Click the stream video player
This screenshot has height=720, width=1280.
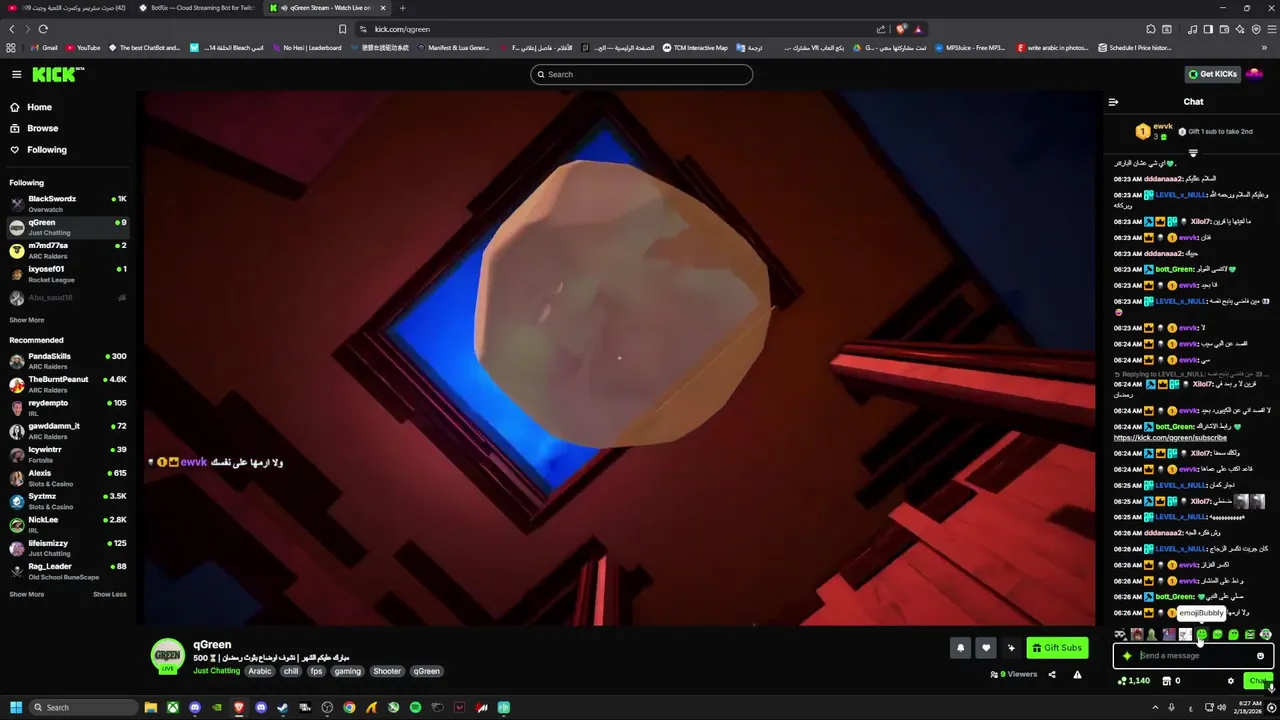pos(618,357)
